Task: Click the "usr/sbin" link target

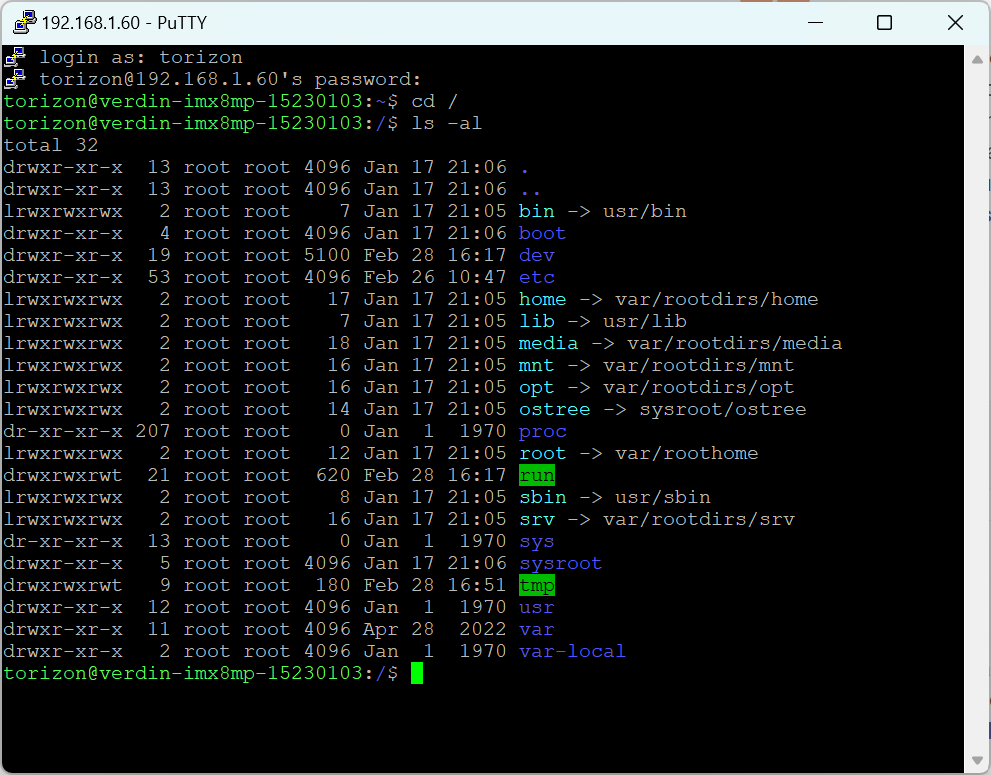Action: pos(663,497)
